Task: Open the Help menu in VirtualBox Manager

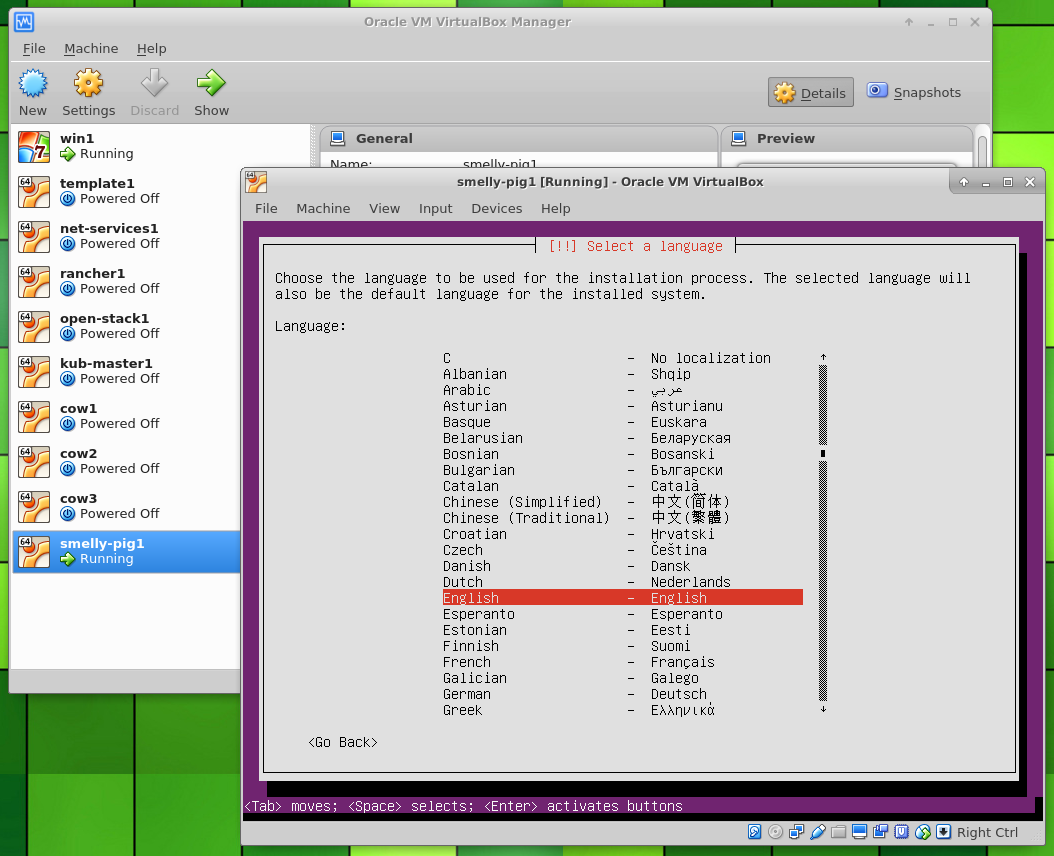Action: click(151, 48)
